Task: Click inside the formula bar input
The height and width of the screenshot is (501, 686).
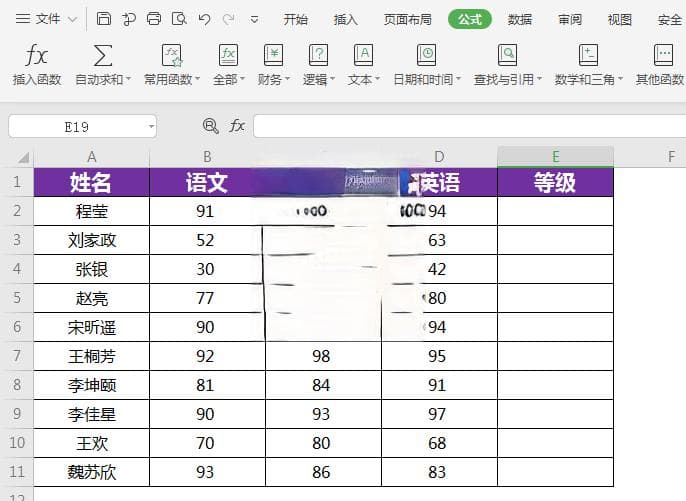Action: (469, 126)
